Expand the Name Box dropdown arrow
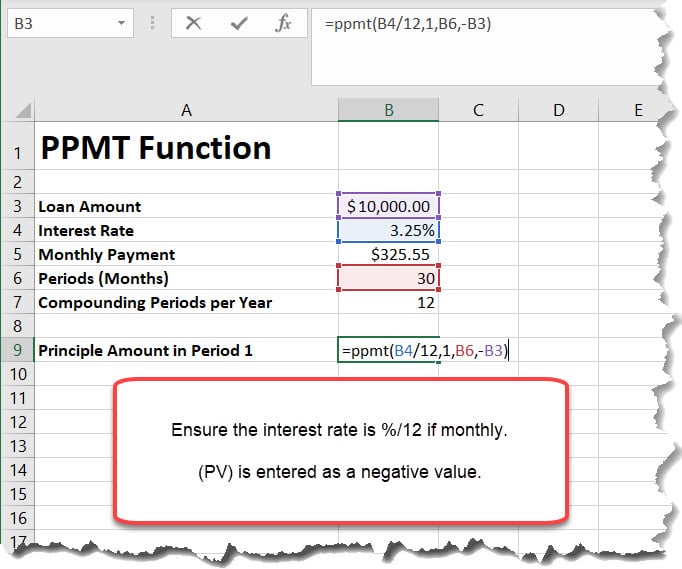Viewport: 682px width, 569px height. (121, 23)
